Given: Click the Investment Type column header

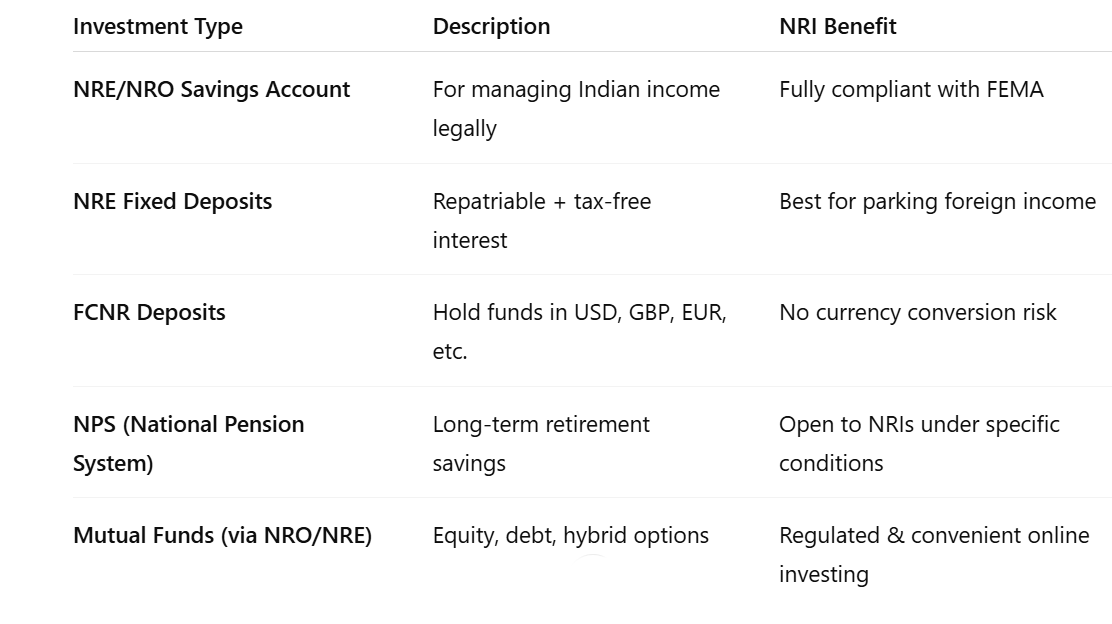Looking at the screenshot, I should (x=157, y=27).
